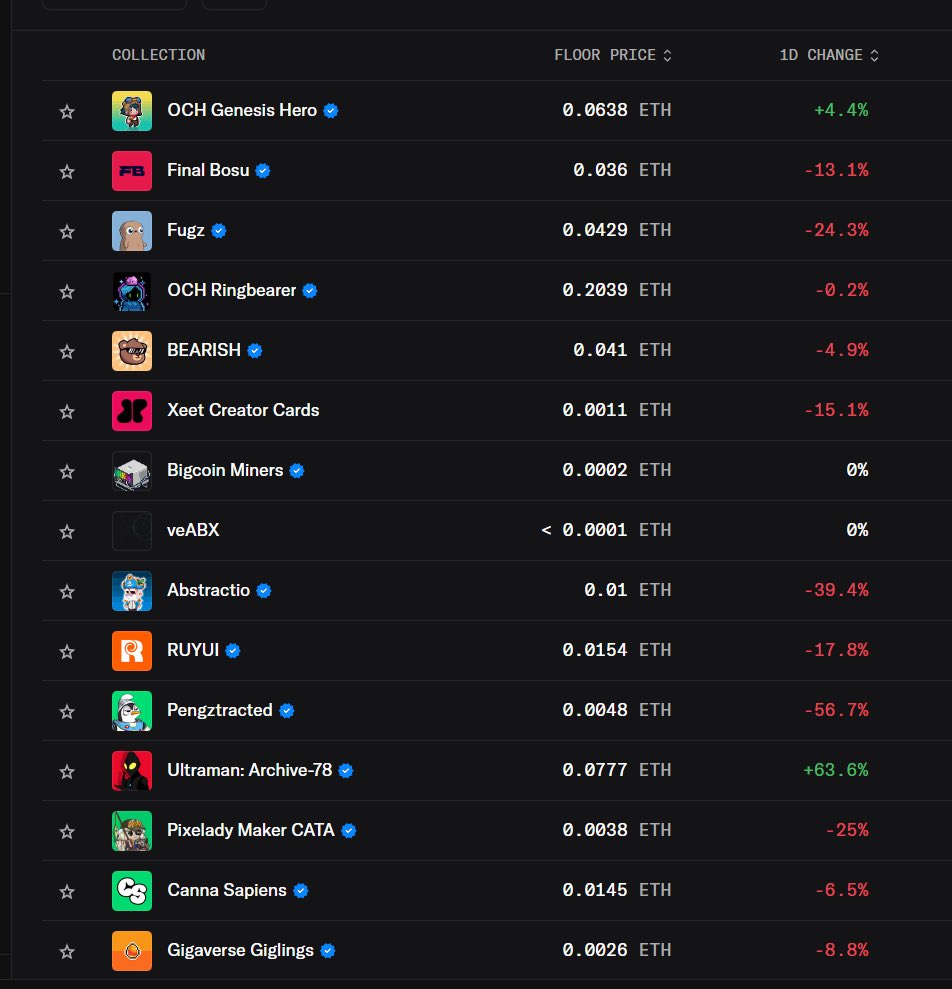Add BEARISH to watchlist via star

67,351
